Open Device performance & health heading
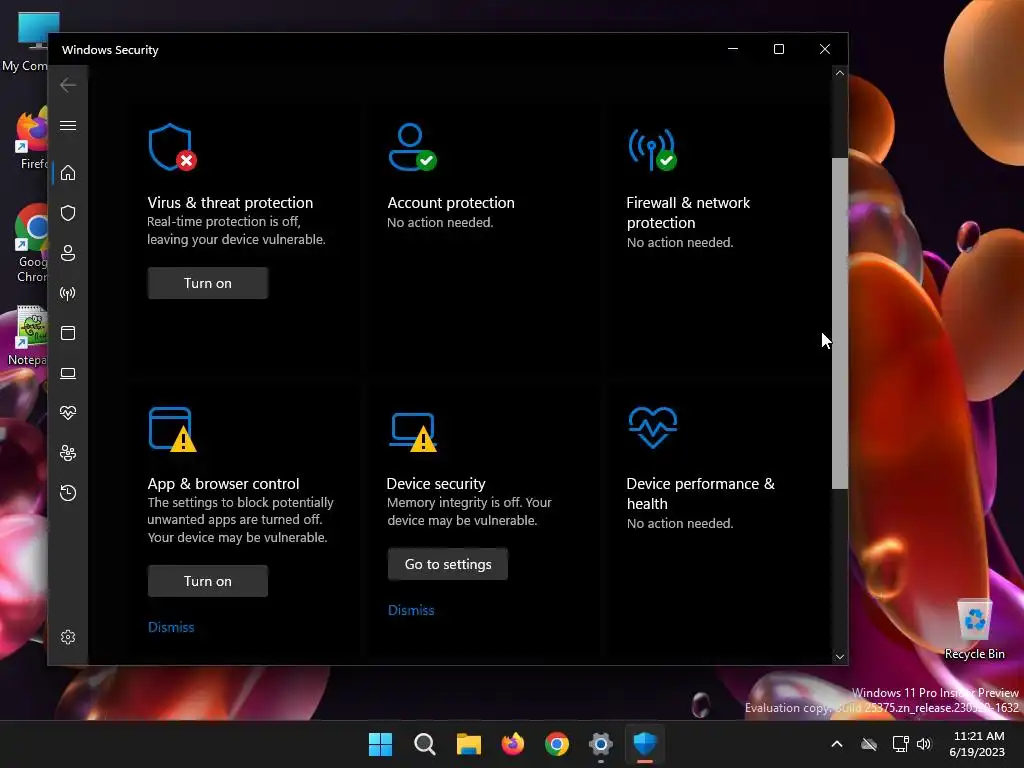Viewport: 1024px width, 768px height. coord(700,493)
